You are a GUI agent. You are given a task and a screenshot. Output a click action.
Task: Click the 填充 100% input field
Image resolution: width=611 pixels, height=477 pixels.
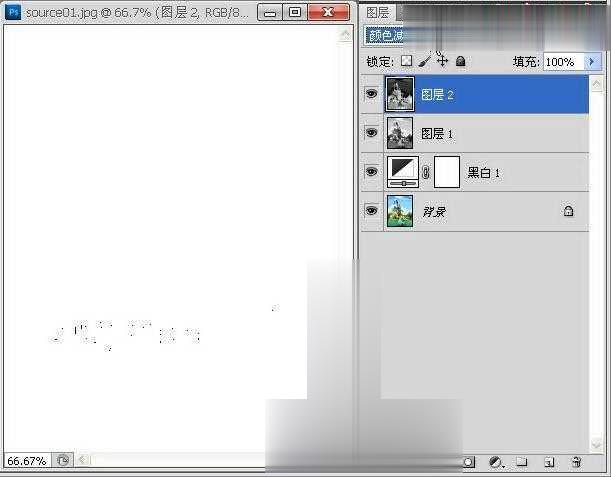click(x=564, y=62)
